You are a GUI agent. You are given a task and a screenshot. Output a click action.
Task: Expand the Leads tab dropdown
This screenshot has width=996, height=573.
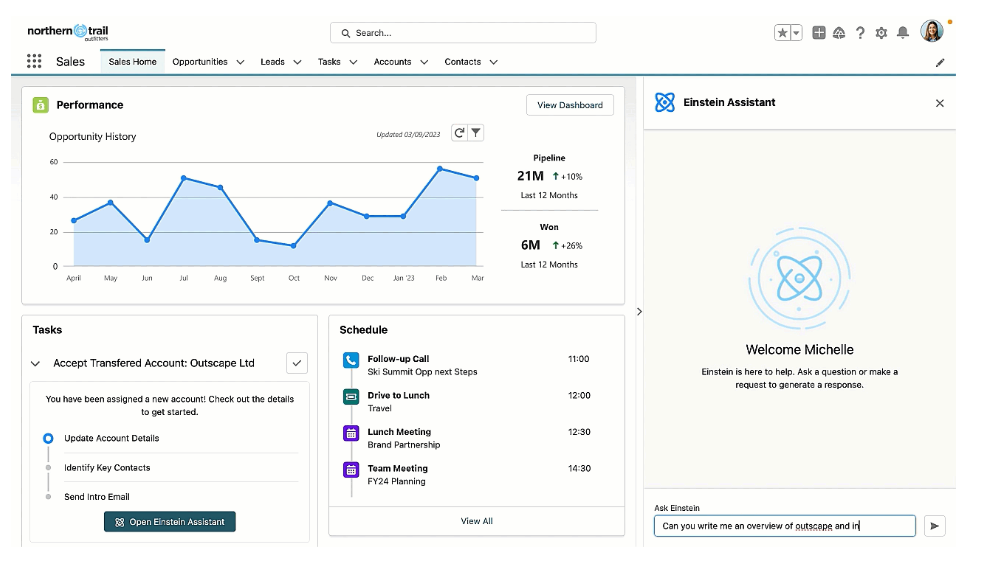(297, 62)
